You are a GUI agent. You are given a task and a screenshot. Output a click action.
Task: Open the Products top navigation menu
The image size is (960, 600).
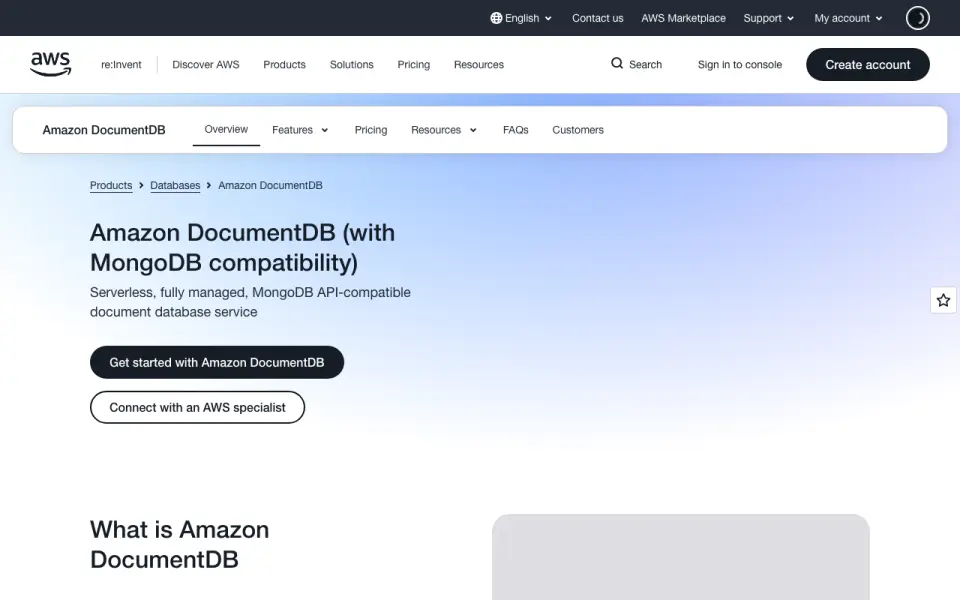tap(284, 64)
